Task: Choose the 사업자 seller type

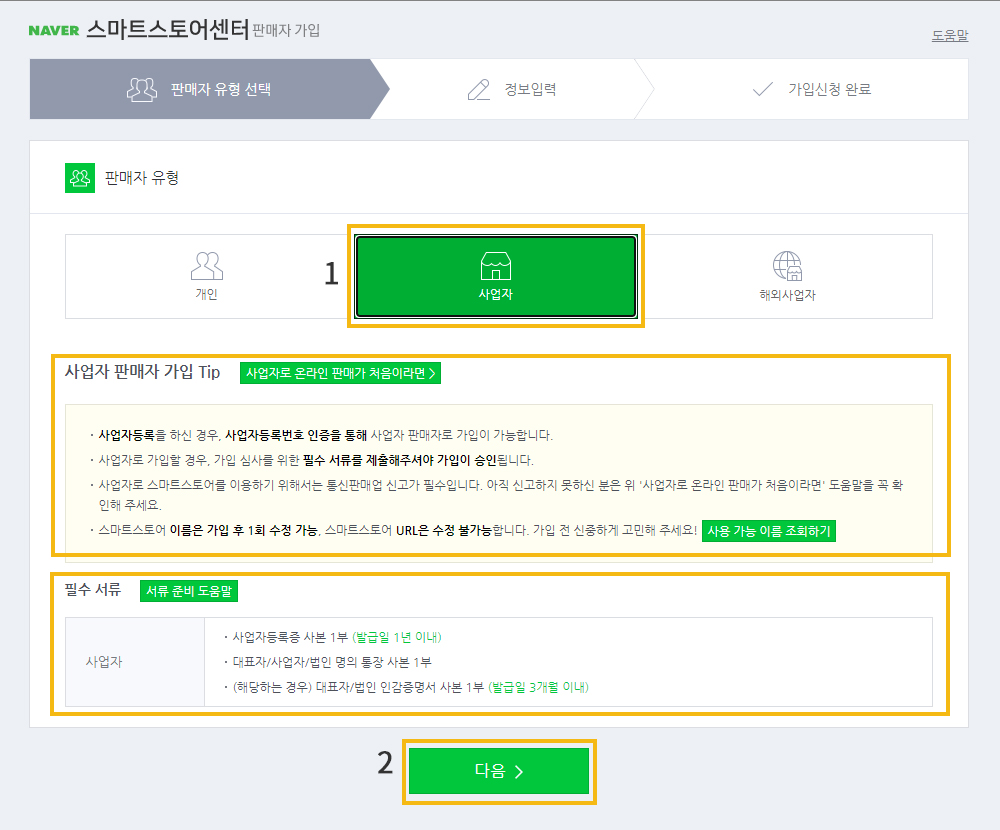Action: pyautogui.click(x=496, y=276)
